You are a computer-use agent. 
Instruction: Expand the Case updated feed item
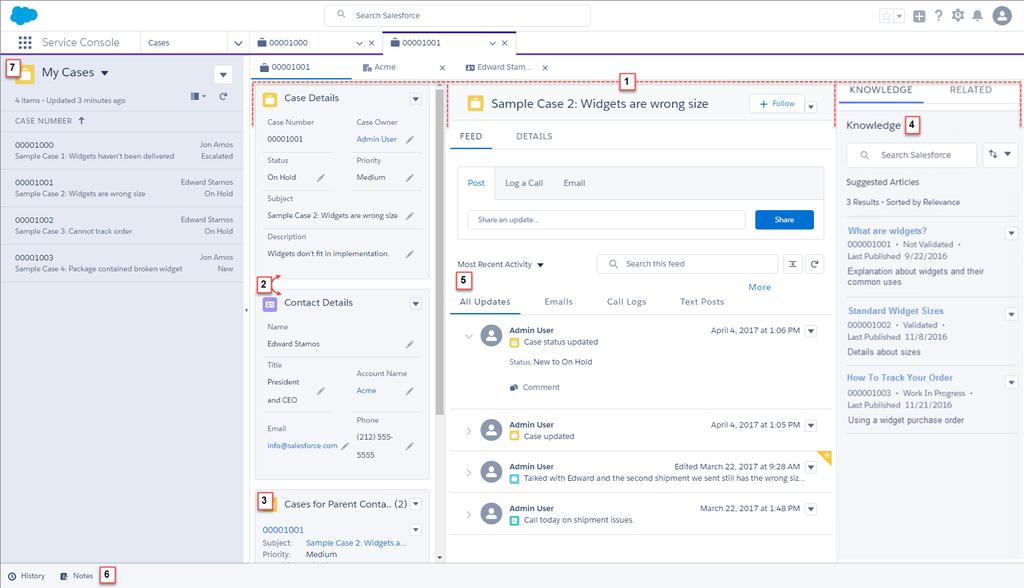468,431
